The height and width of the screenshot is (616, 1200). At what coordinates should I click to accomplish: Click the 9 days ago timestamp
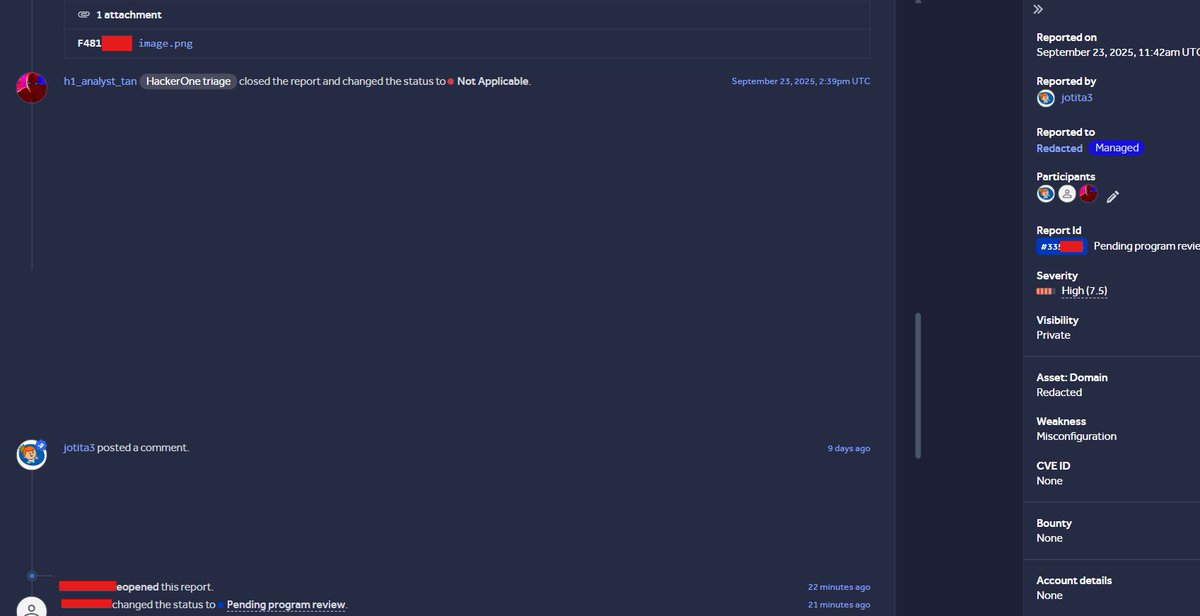849,448
